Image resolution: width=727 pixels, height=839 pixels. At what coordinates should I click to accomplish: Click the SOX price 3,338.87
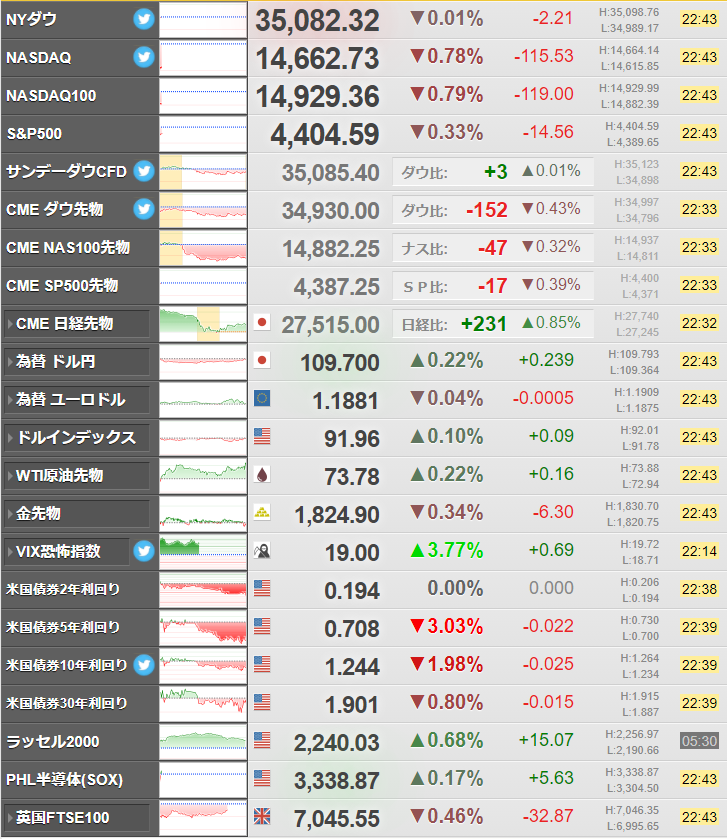click(337, 781)
